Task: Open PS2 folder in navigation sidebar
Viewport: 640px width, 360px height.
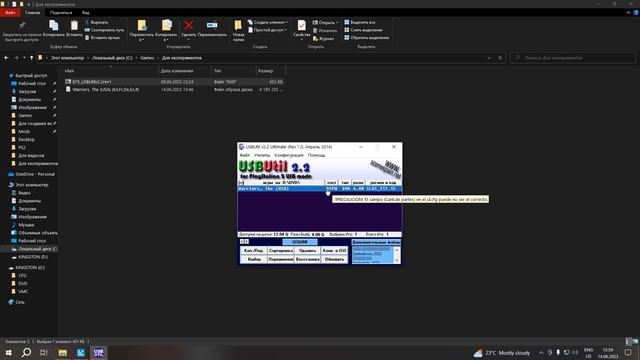Action: click(x=22, y=147)
